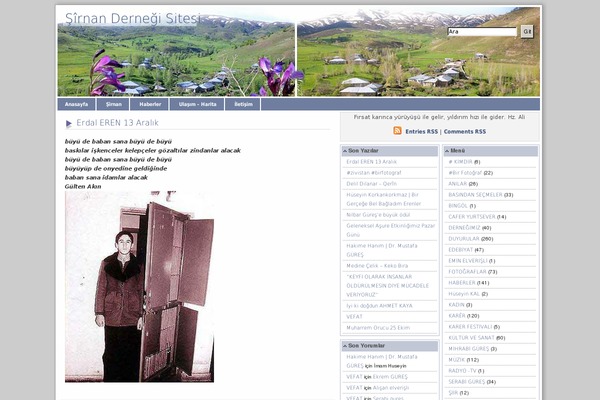Open the Comments RSS link

click(x=465, y=131)
